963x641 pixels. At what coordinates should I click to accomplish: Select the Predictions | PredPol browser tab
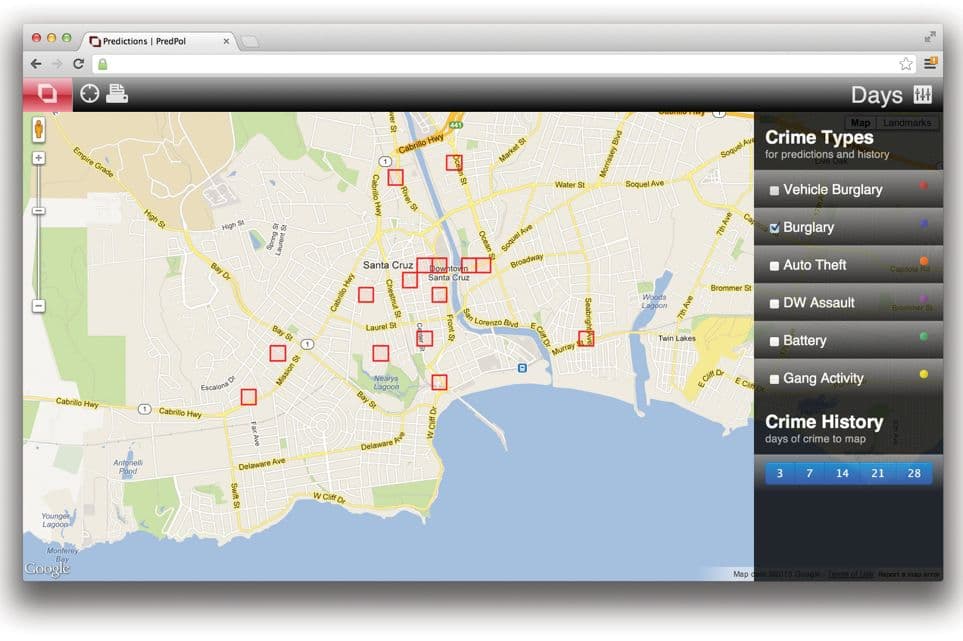click(158, 41)
